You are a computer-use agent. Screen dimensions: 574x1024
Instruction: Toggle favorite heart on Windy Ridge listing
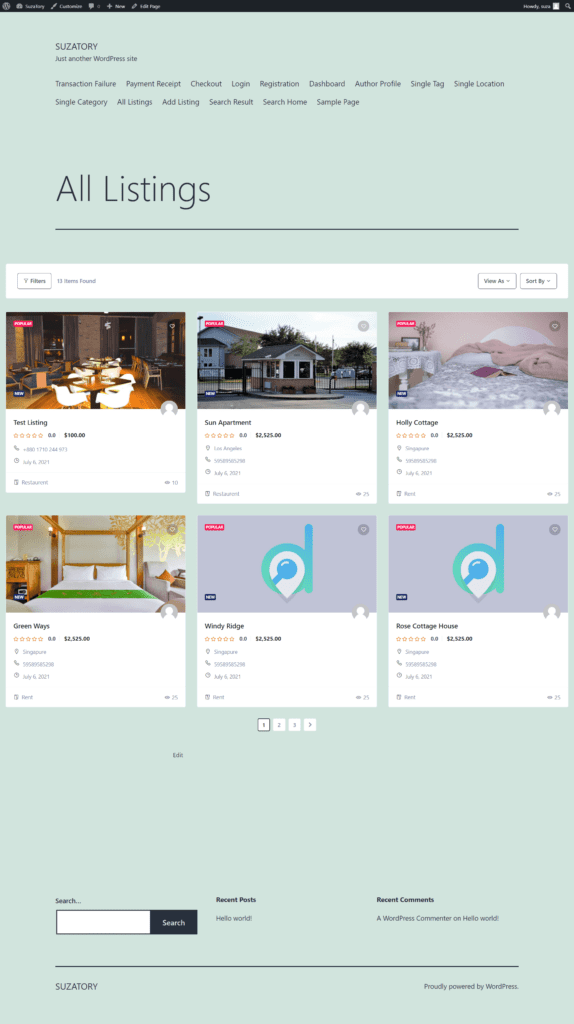tap(363, 530)
